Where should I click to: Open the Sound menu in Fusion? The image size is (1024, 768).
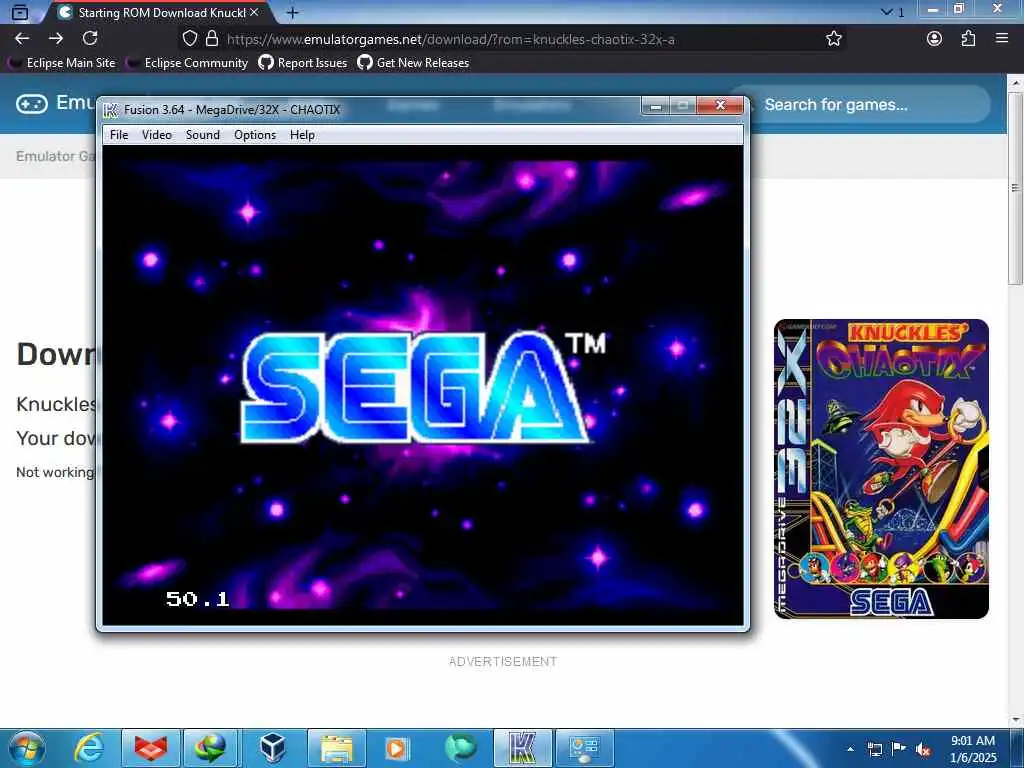tap(202, 135)
